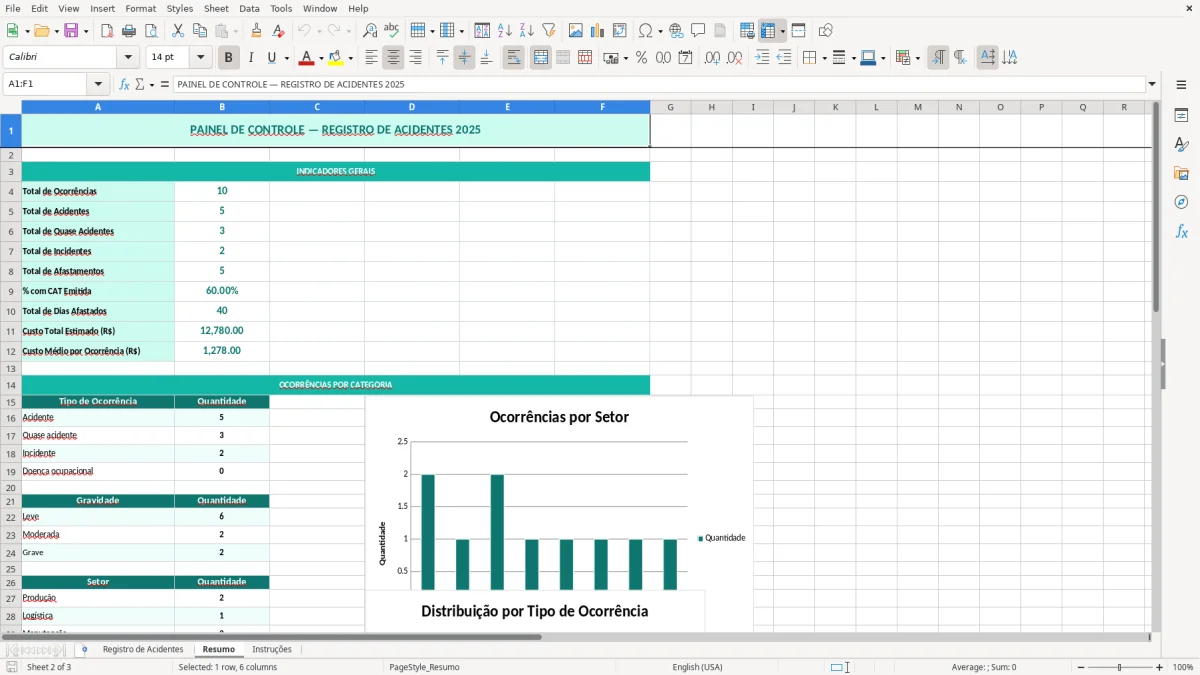Insert a hyperlink
The image size is (1200, 675).
point(676,31)
